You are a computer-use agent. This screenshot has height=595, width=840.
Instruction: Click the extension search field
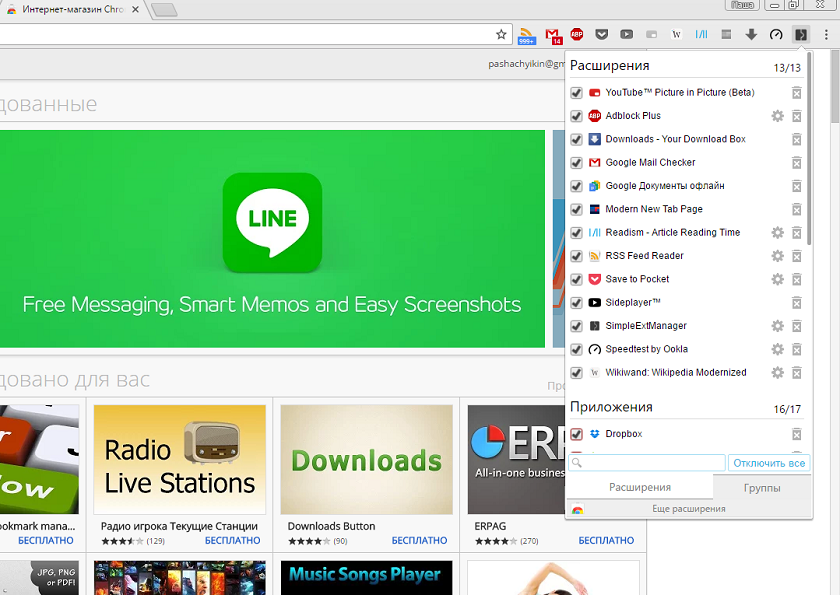click(x=647, y=463)
